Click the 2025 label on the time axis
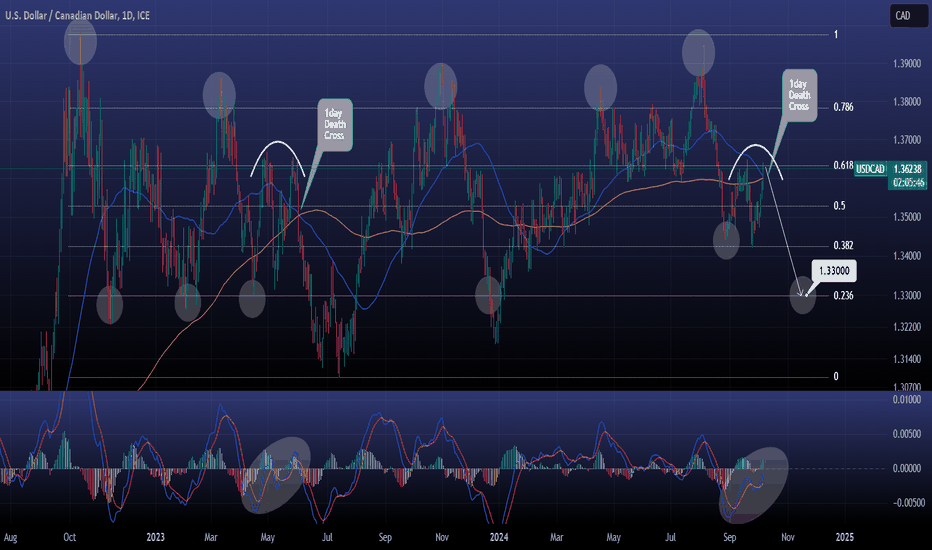The height and width of the screenshot is (550, 932). (844, 538)
